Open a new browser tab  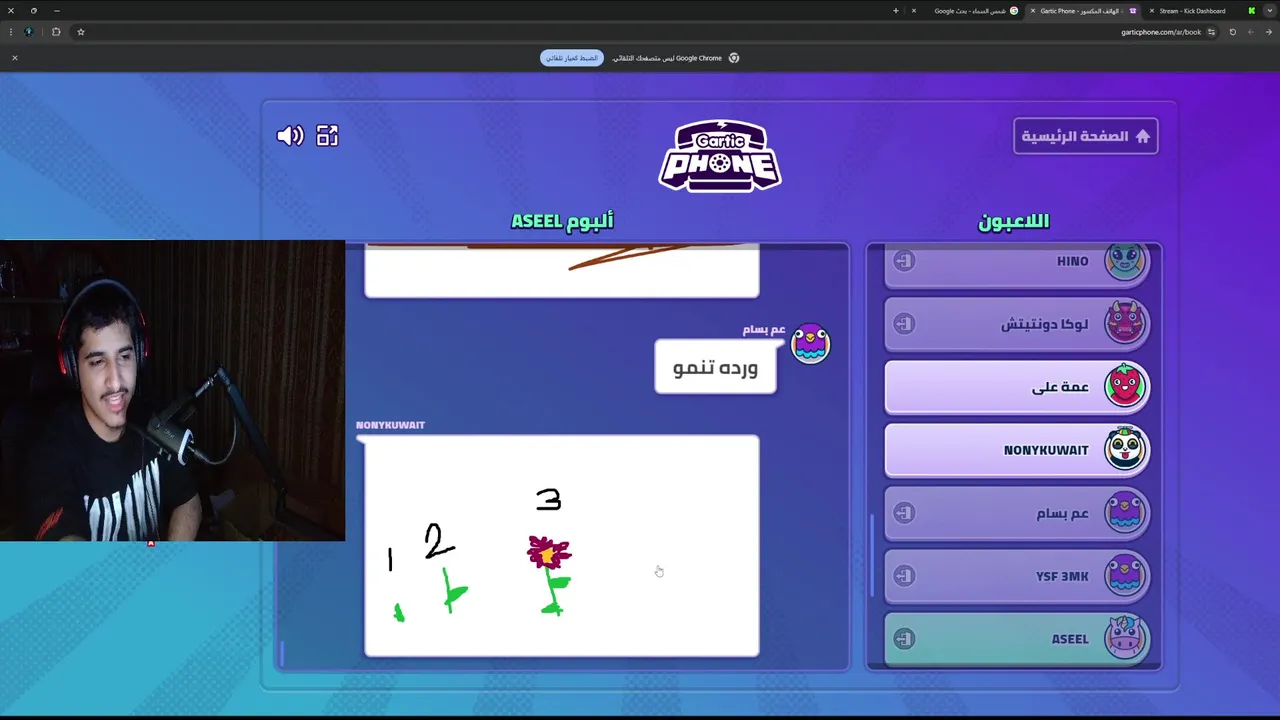(x=896, y=11)
